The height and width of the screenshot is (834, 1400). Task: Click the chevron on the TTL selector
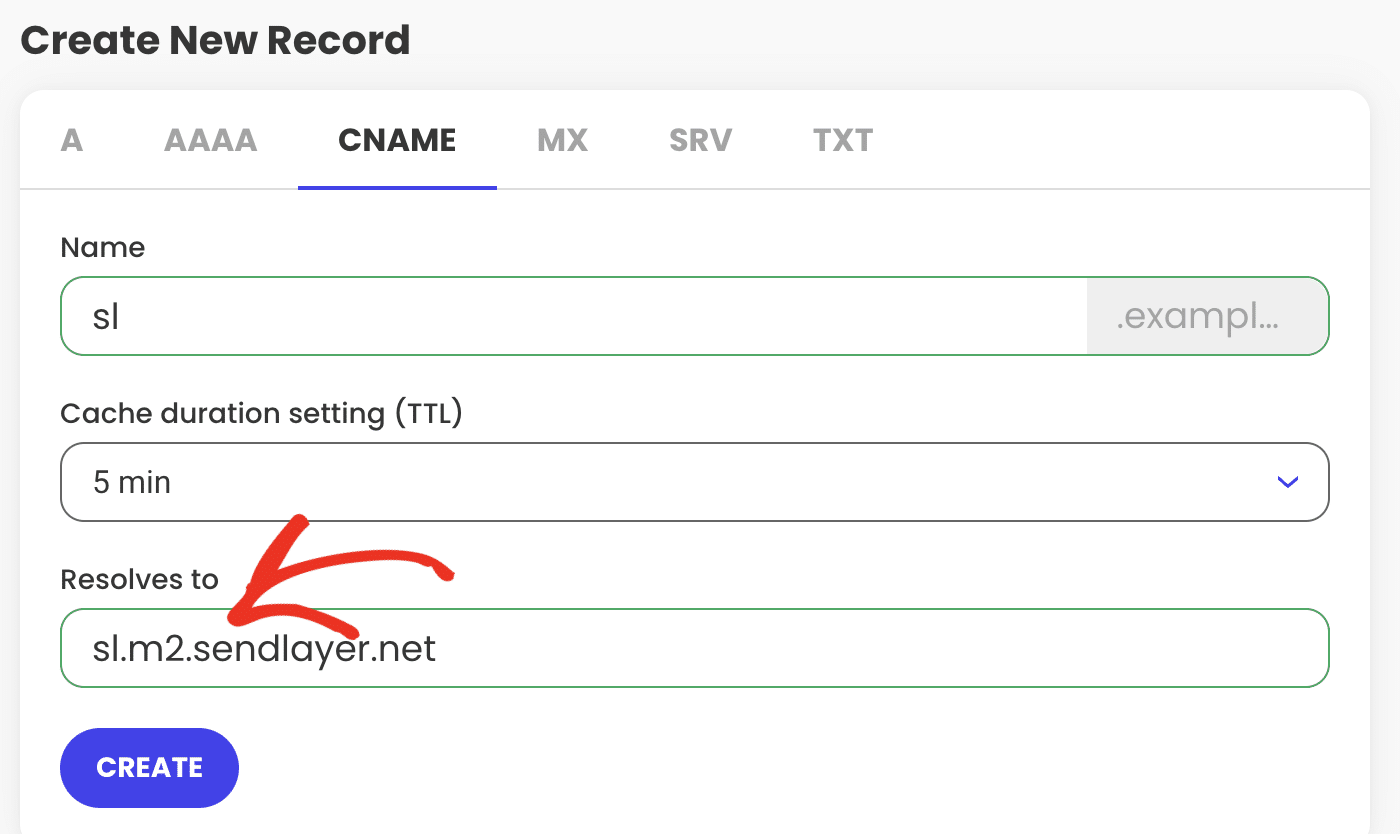[1288, 482]
